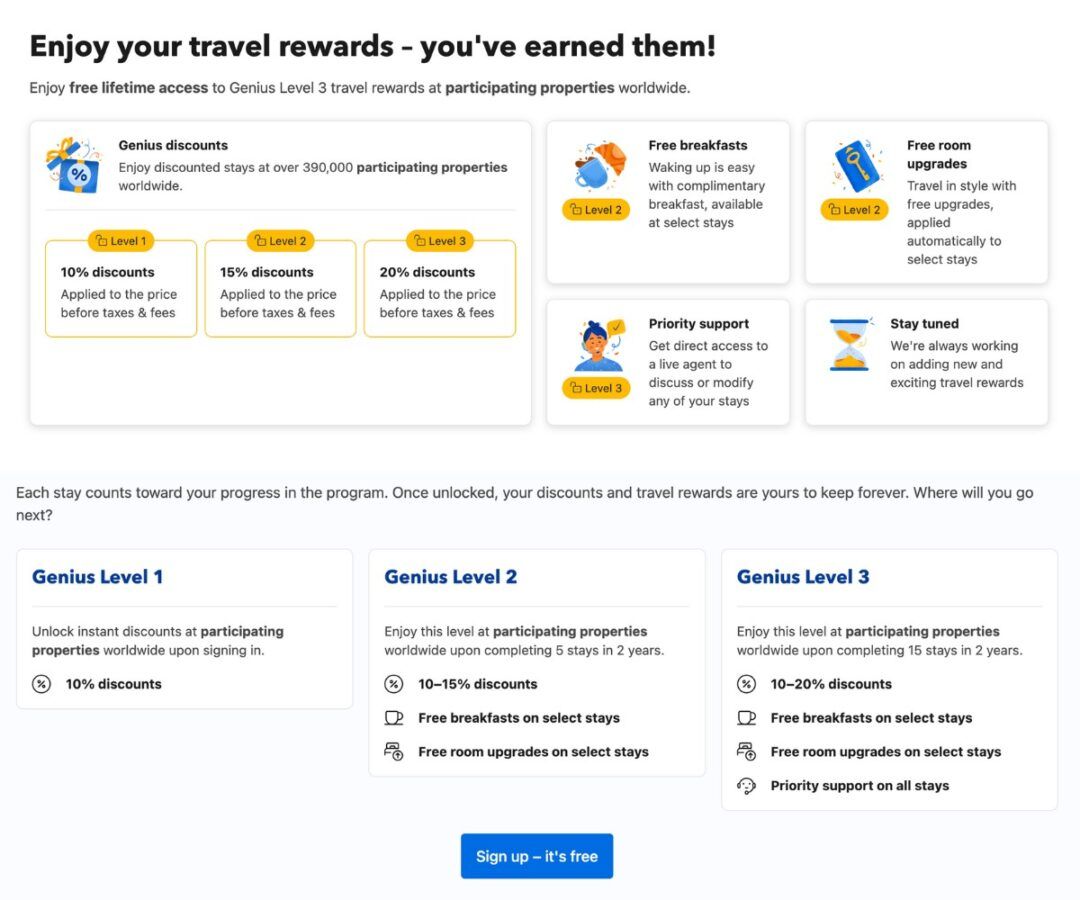Click the speech bubble breakfast icon in Level 2
Viewport: 1080px width, 900px height.
(393, 717)
